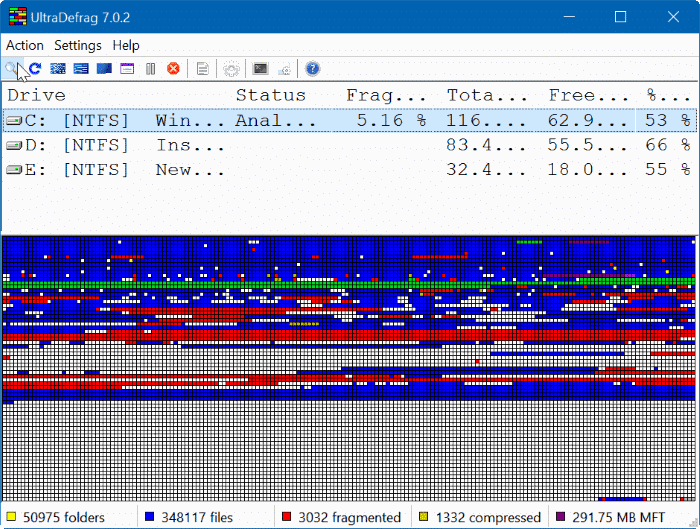Click the purple MFT legend swatch
This screenshot has height=529, width=700.
pos(561,517)
